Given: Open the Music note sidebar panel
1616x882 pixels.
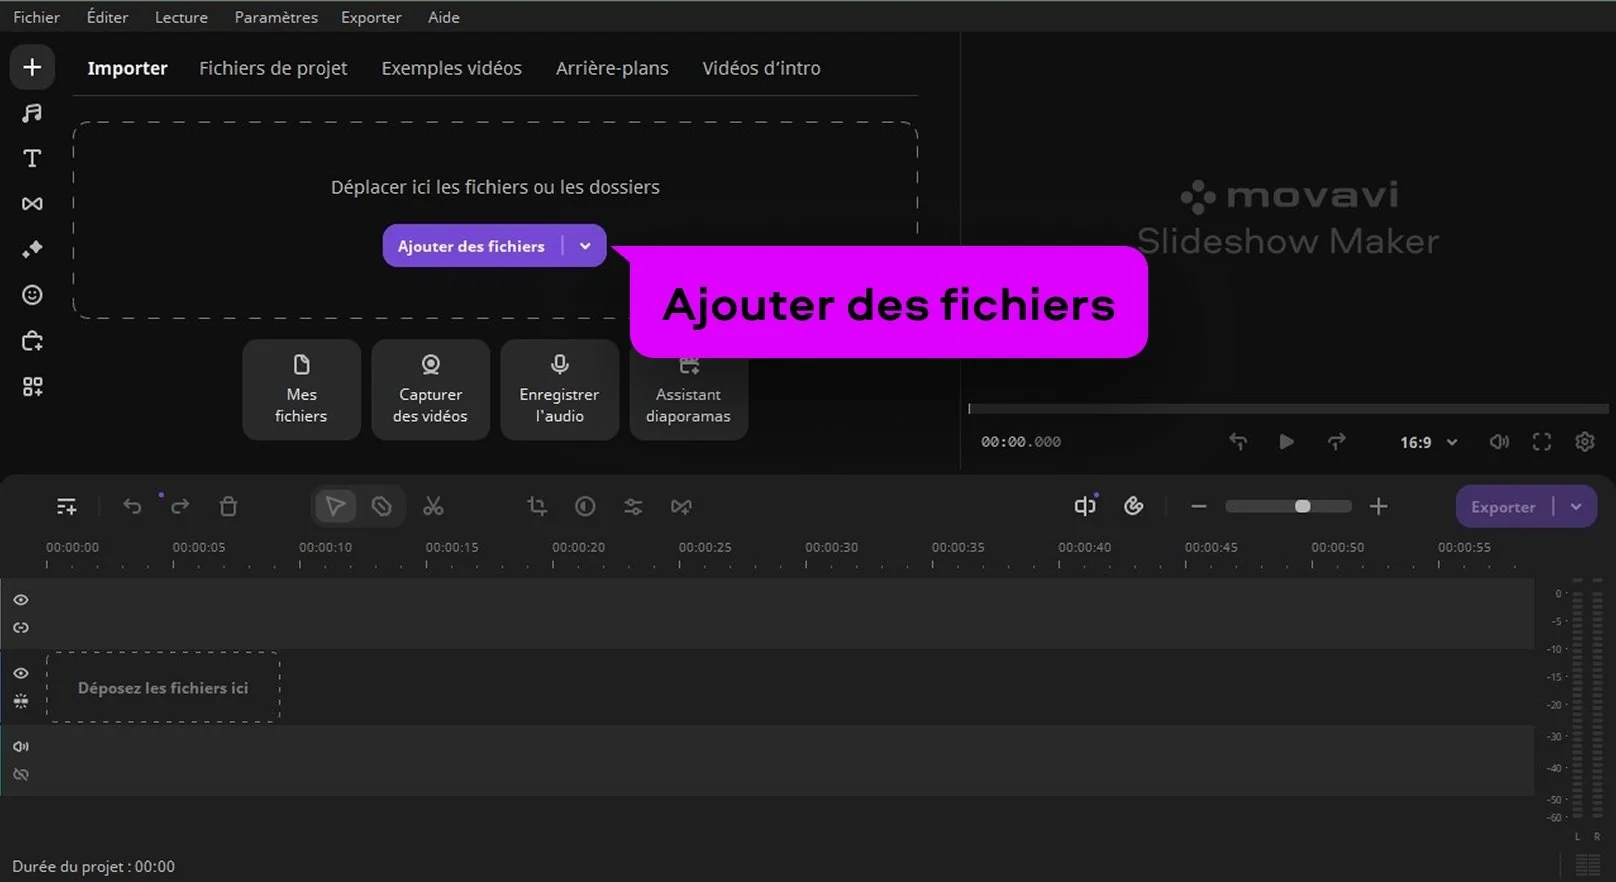Looking at the screenshot, I should point(32,113).
